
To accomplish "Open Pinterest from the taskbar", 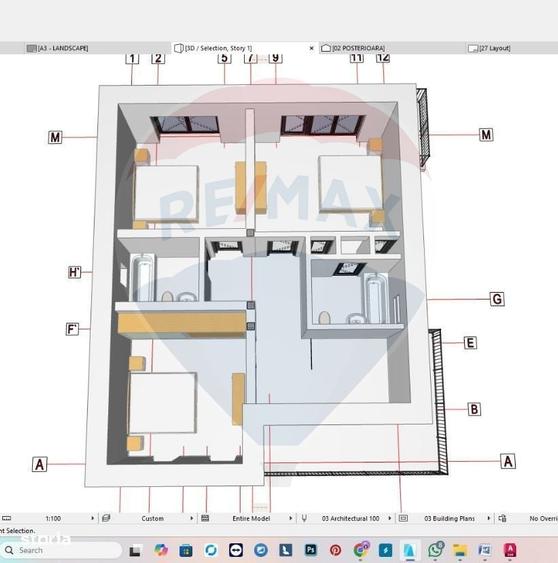I will [x=335, y=550].
